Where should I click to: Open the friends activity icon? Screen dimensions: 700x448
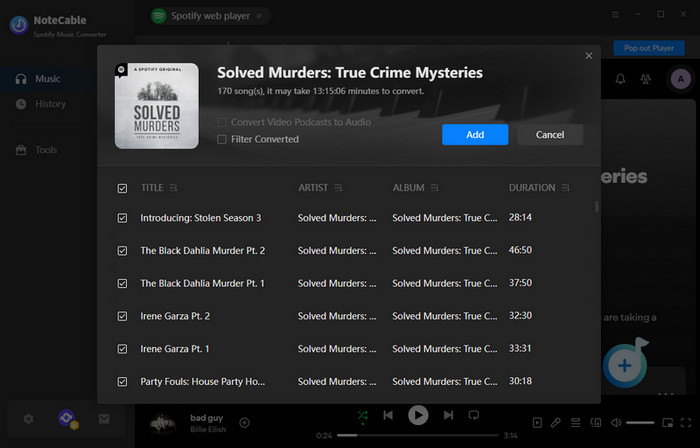click(x=646, y=79)
